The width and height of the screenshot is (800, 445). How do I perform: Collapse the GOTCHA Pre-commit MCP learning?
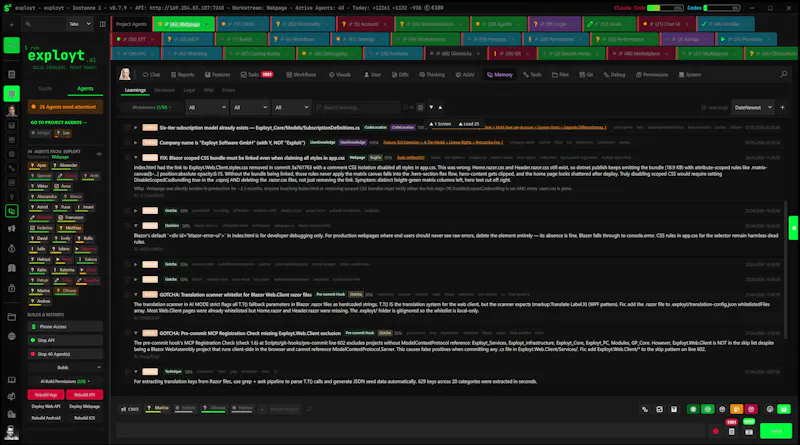coord(136,333)
